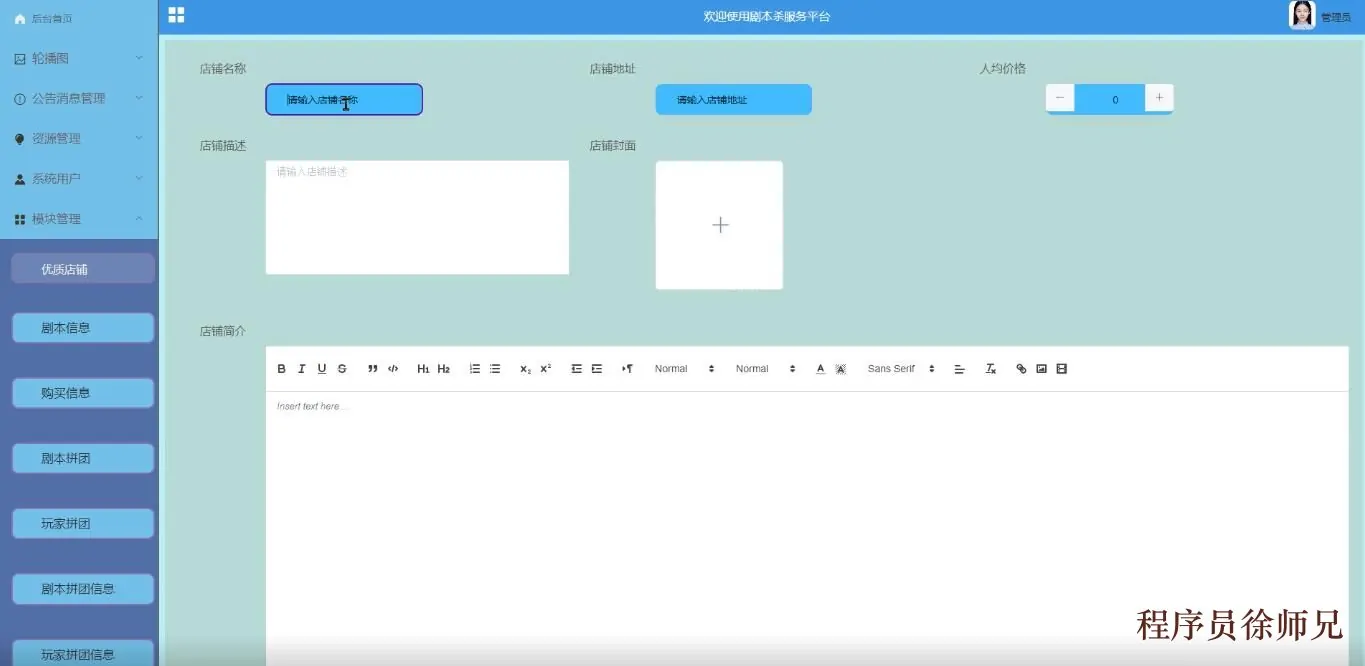Click the 店铺描述 field label
The width and height of the screenshot is (1365, 666).
223,146
